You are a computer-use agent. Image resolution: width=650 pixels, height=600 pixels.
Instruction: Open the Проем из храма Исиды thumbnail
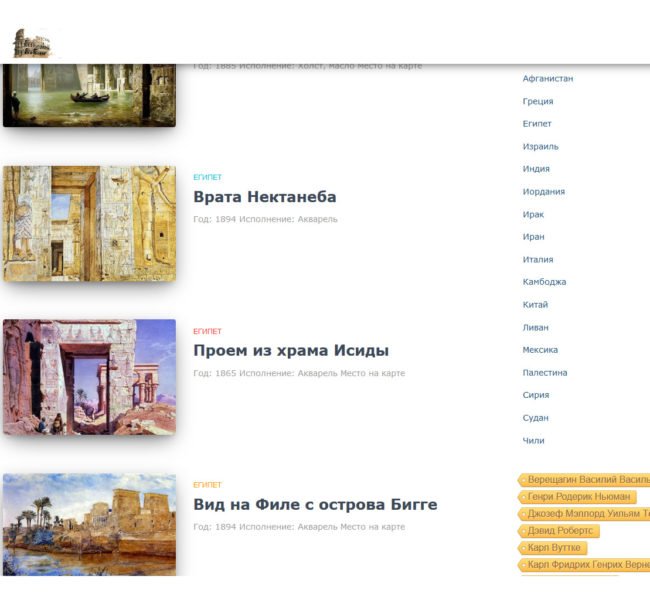click(x=90, y=377)
